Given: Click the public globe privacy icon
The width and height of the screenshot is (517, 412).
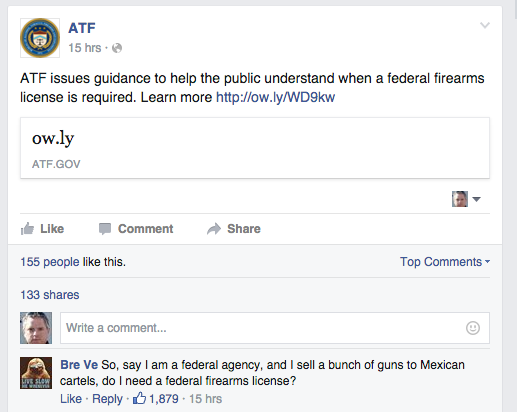Looking at the screenshot, I should (117, 48).
